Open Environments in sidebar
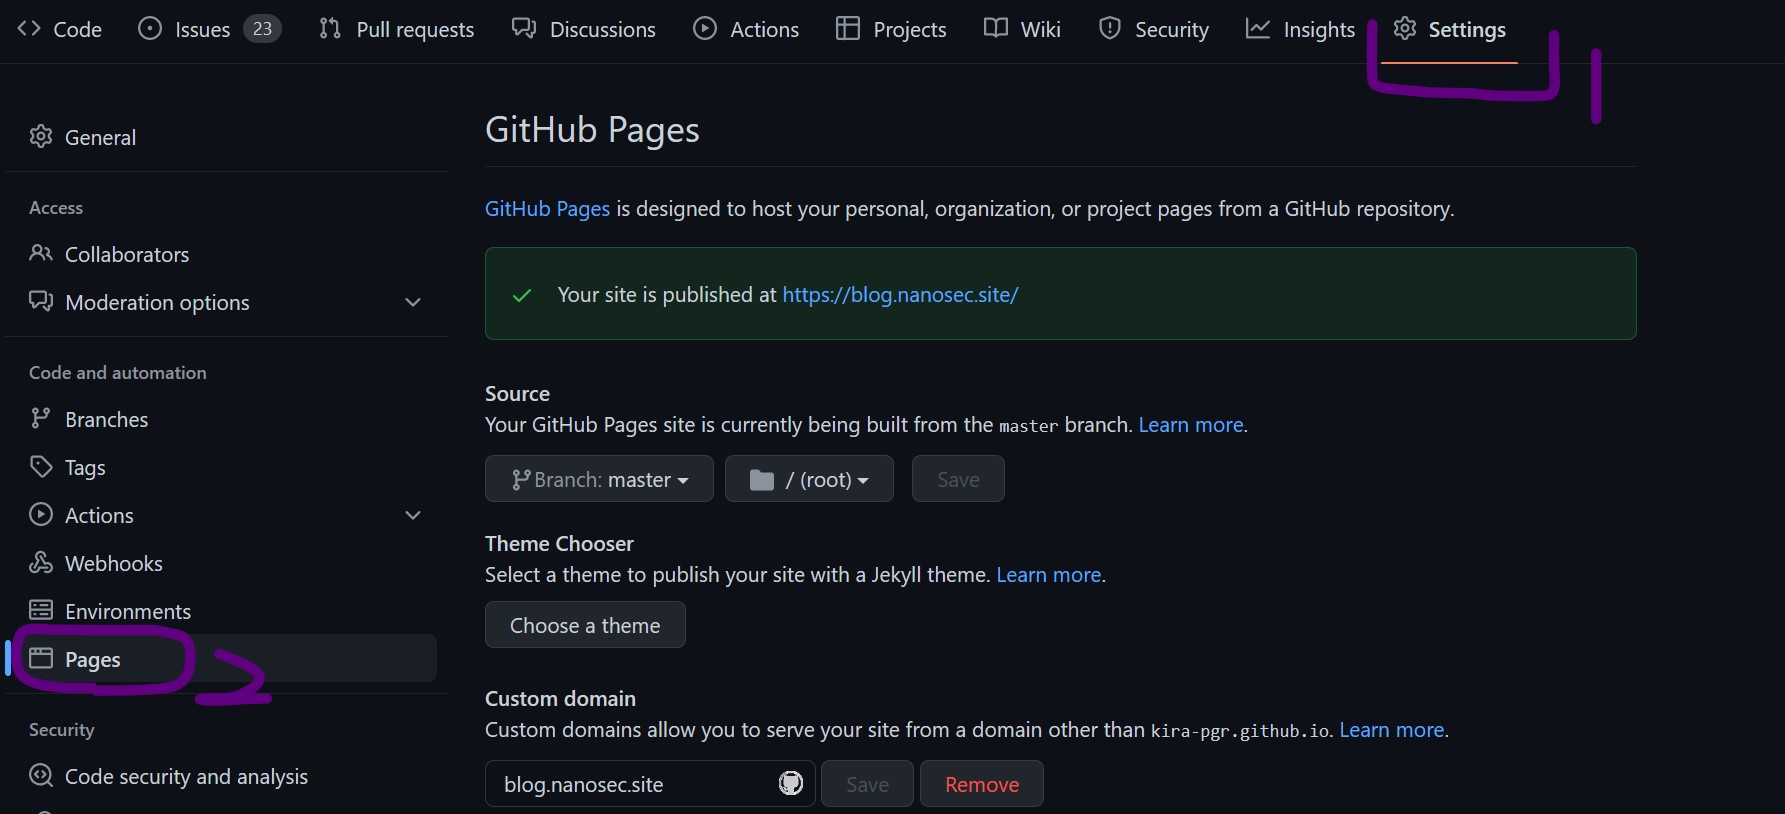This screenshot has height=814, width=1785. (221, 611)
